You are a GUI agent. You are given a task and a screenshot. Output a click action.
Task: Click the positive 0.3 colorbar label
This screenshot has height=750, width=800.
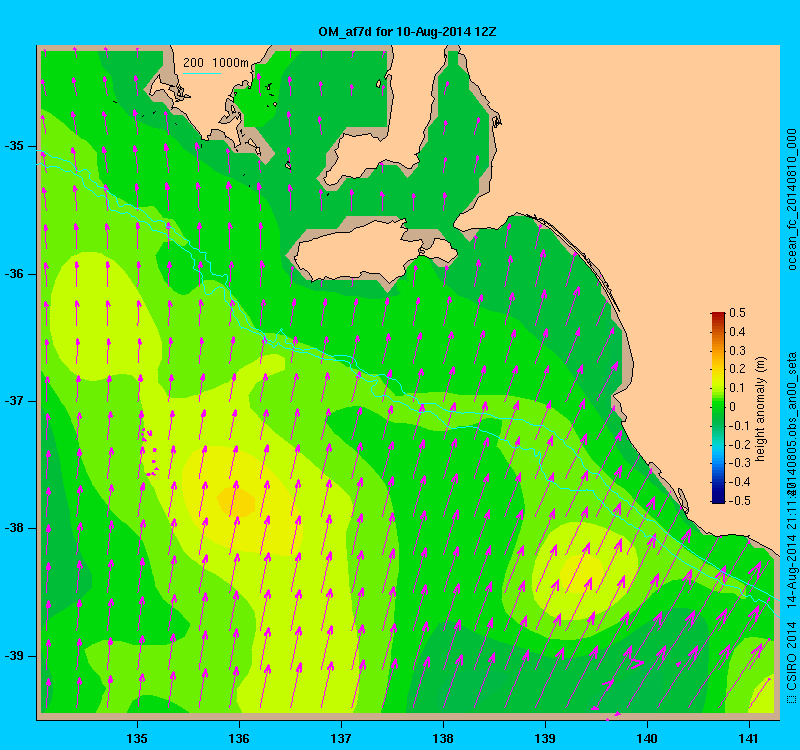(737, 351)
